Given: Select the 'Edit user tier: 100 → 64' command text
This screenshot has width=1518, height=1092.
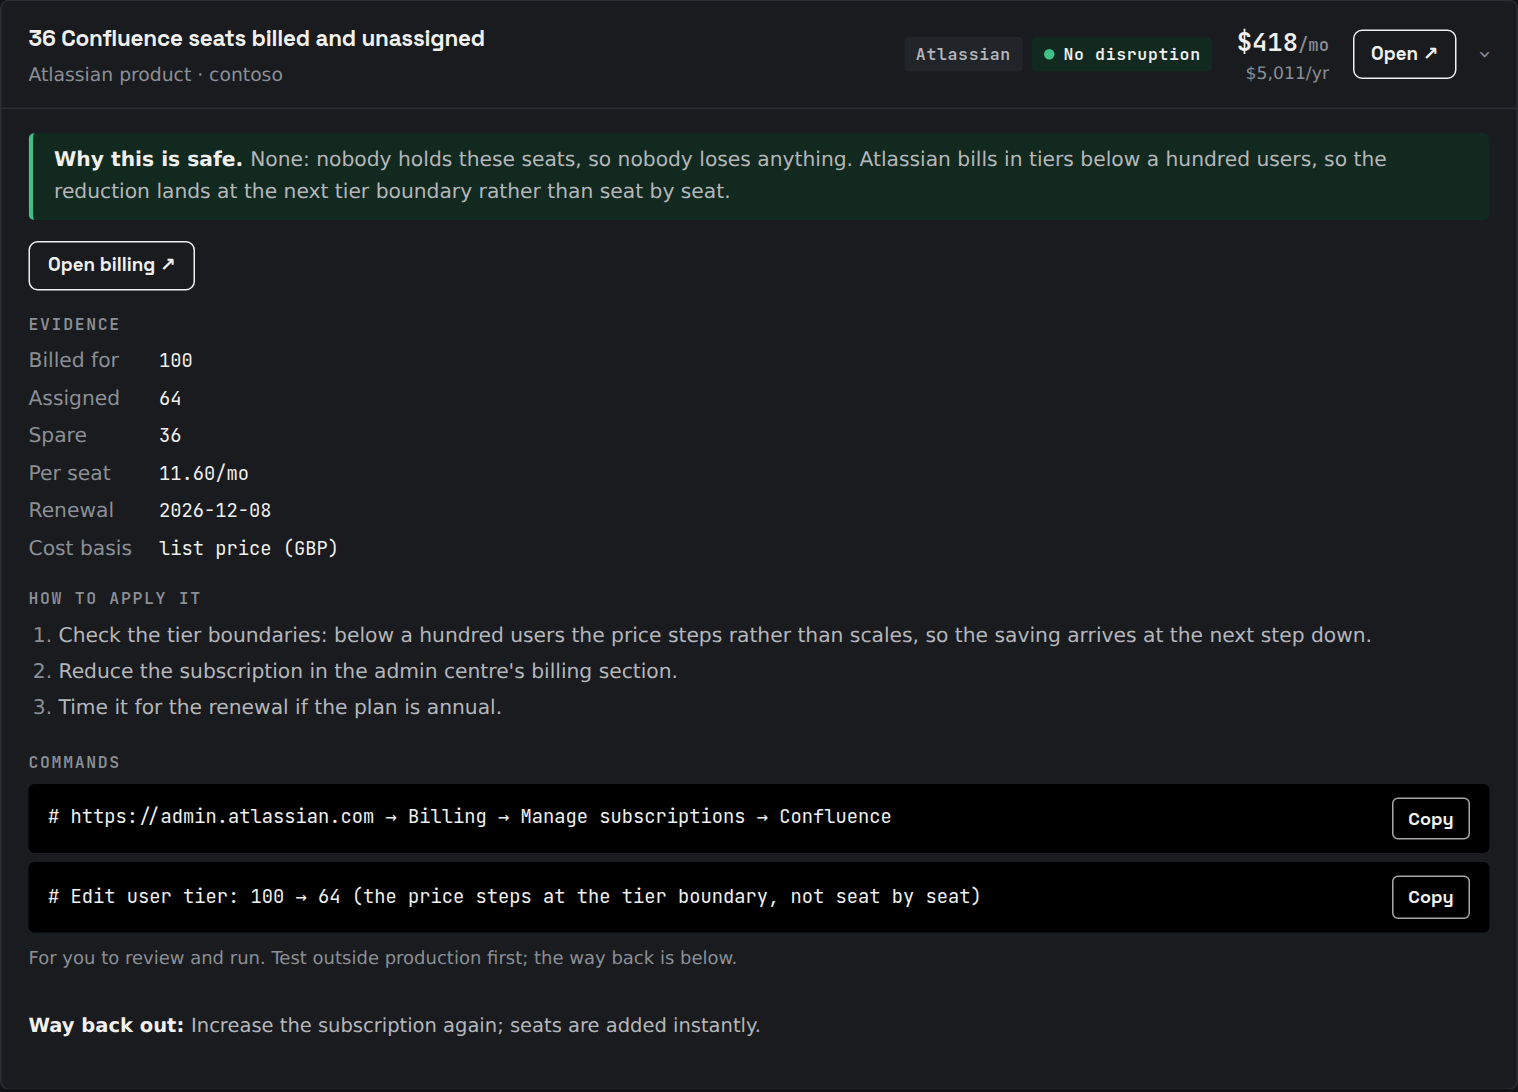Looking at the screenshot, I should (x=514, y=898).
